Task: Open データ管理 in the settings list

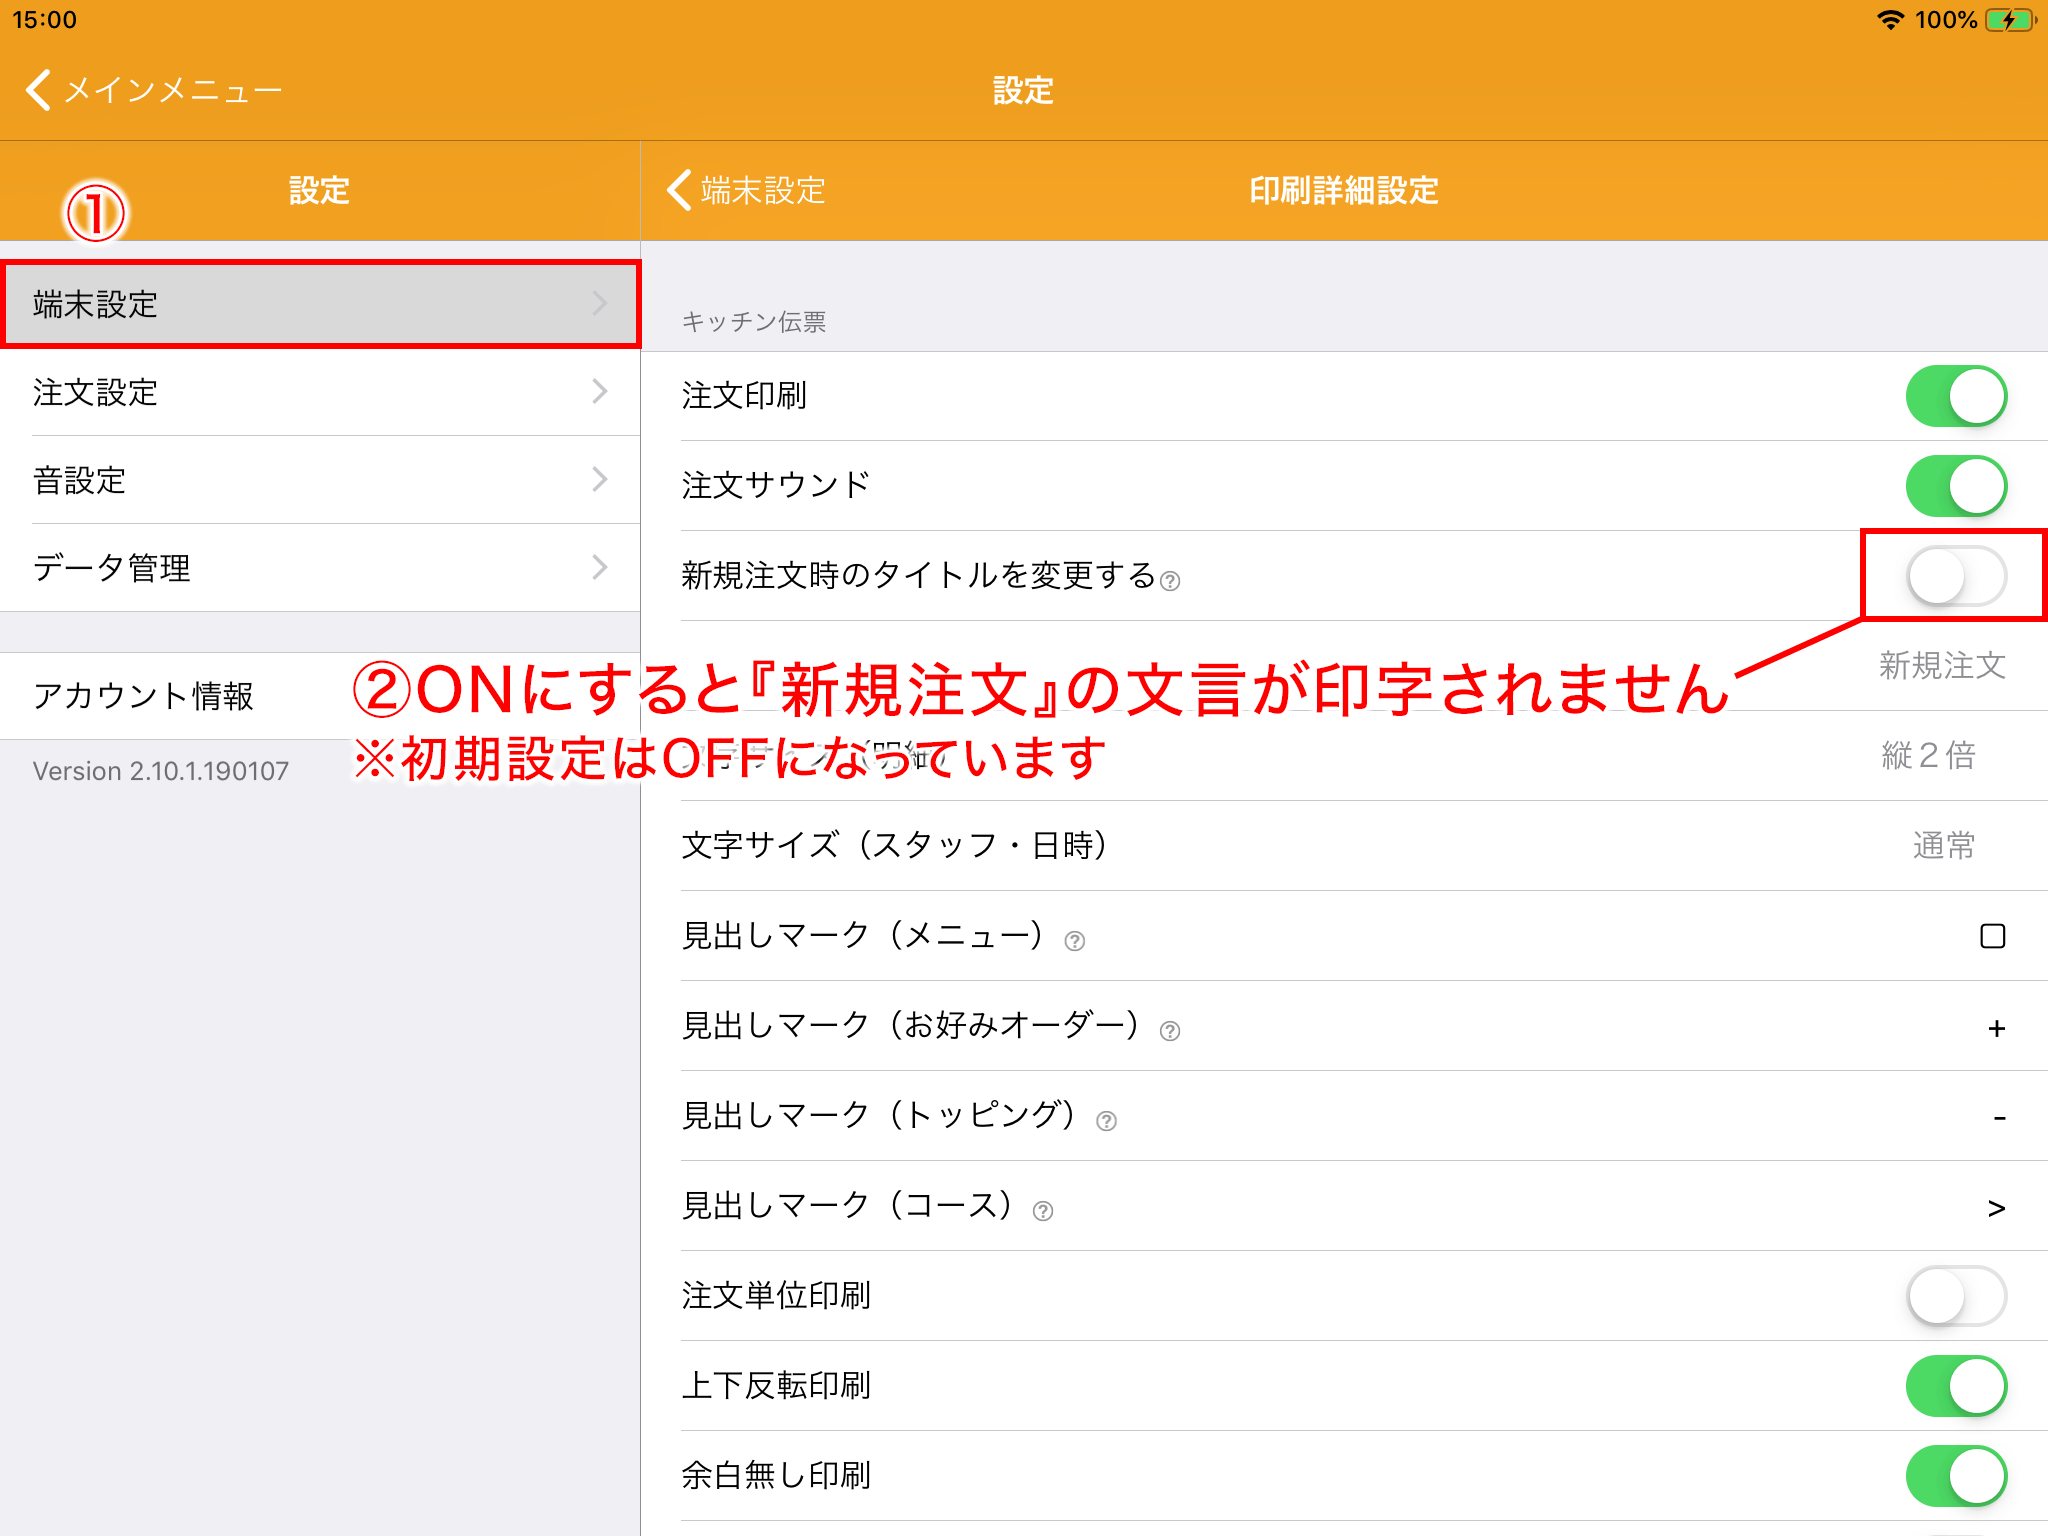Action: point(320,568)
